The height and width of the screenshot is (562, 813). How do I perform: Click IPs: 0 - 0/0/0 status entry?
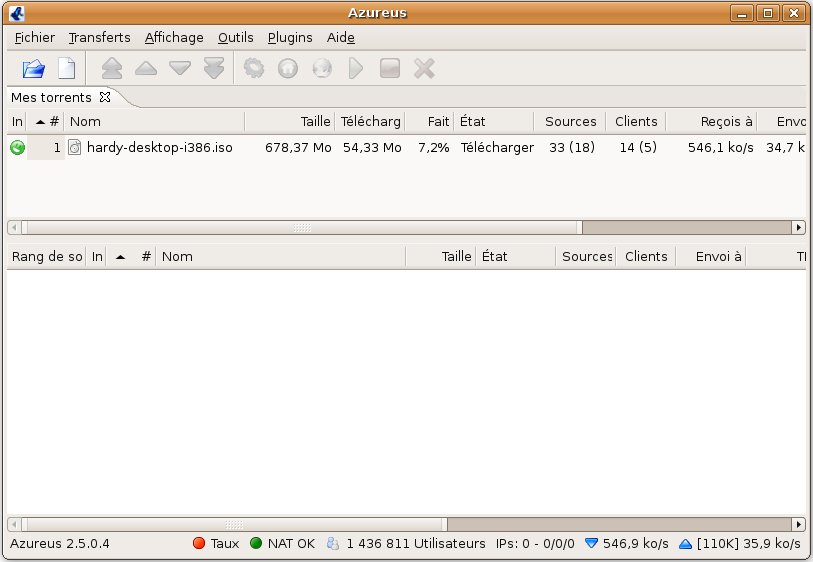[535, 543]
